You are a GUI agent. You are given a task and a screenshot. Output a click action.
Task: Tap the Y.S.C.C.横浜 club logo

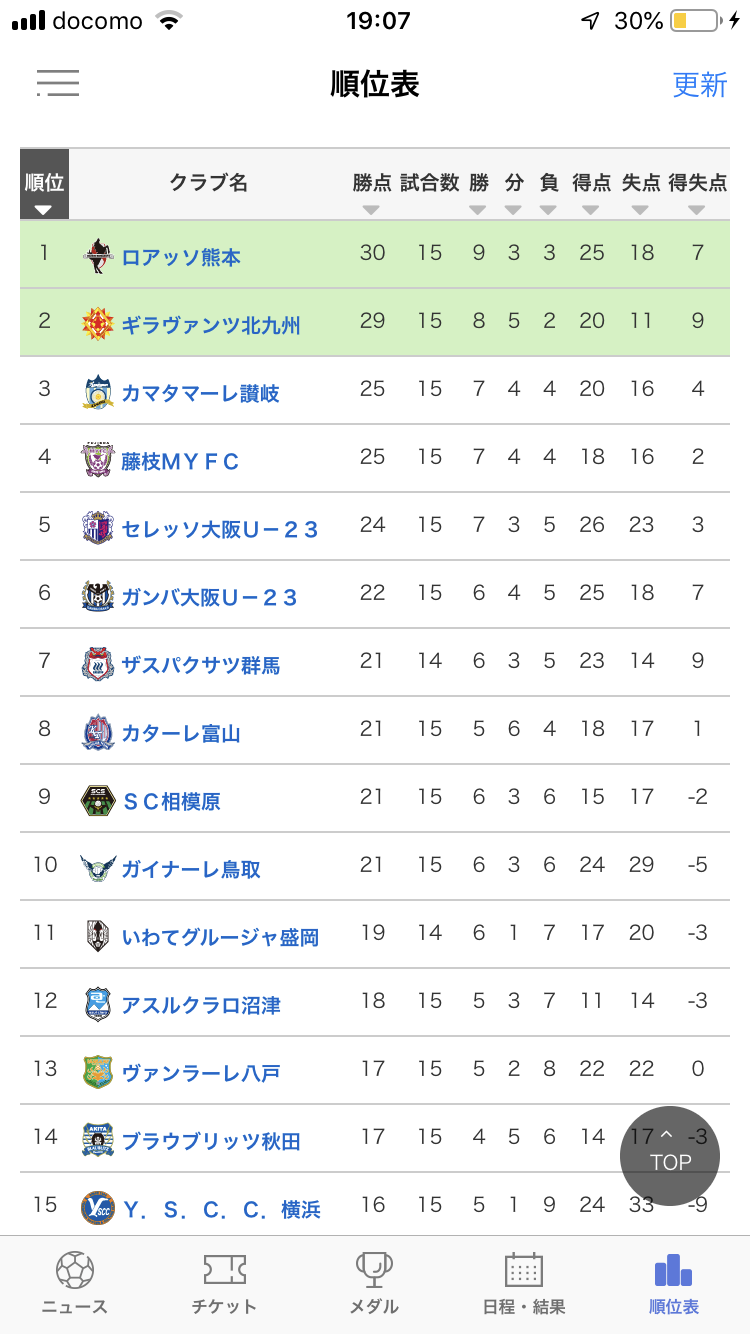pos(98,1208)
